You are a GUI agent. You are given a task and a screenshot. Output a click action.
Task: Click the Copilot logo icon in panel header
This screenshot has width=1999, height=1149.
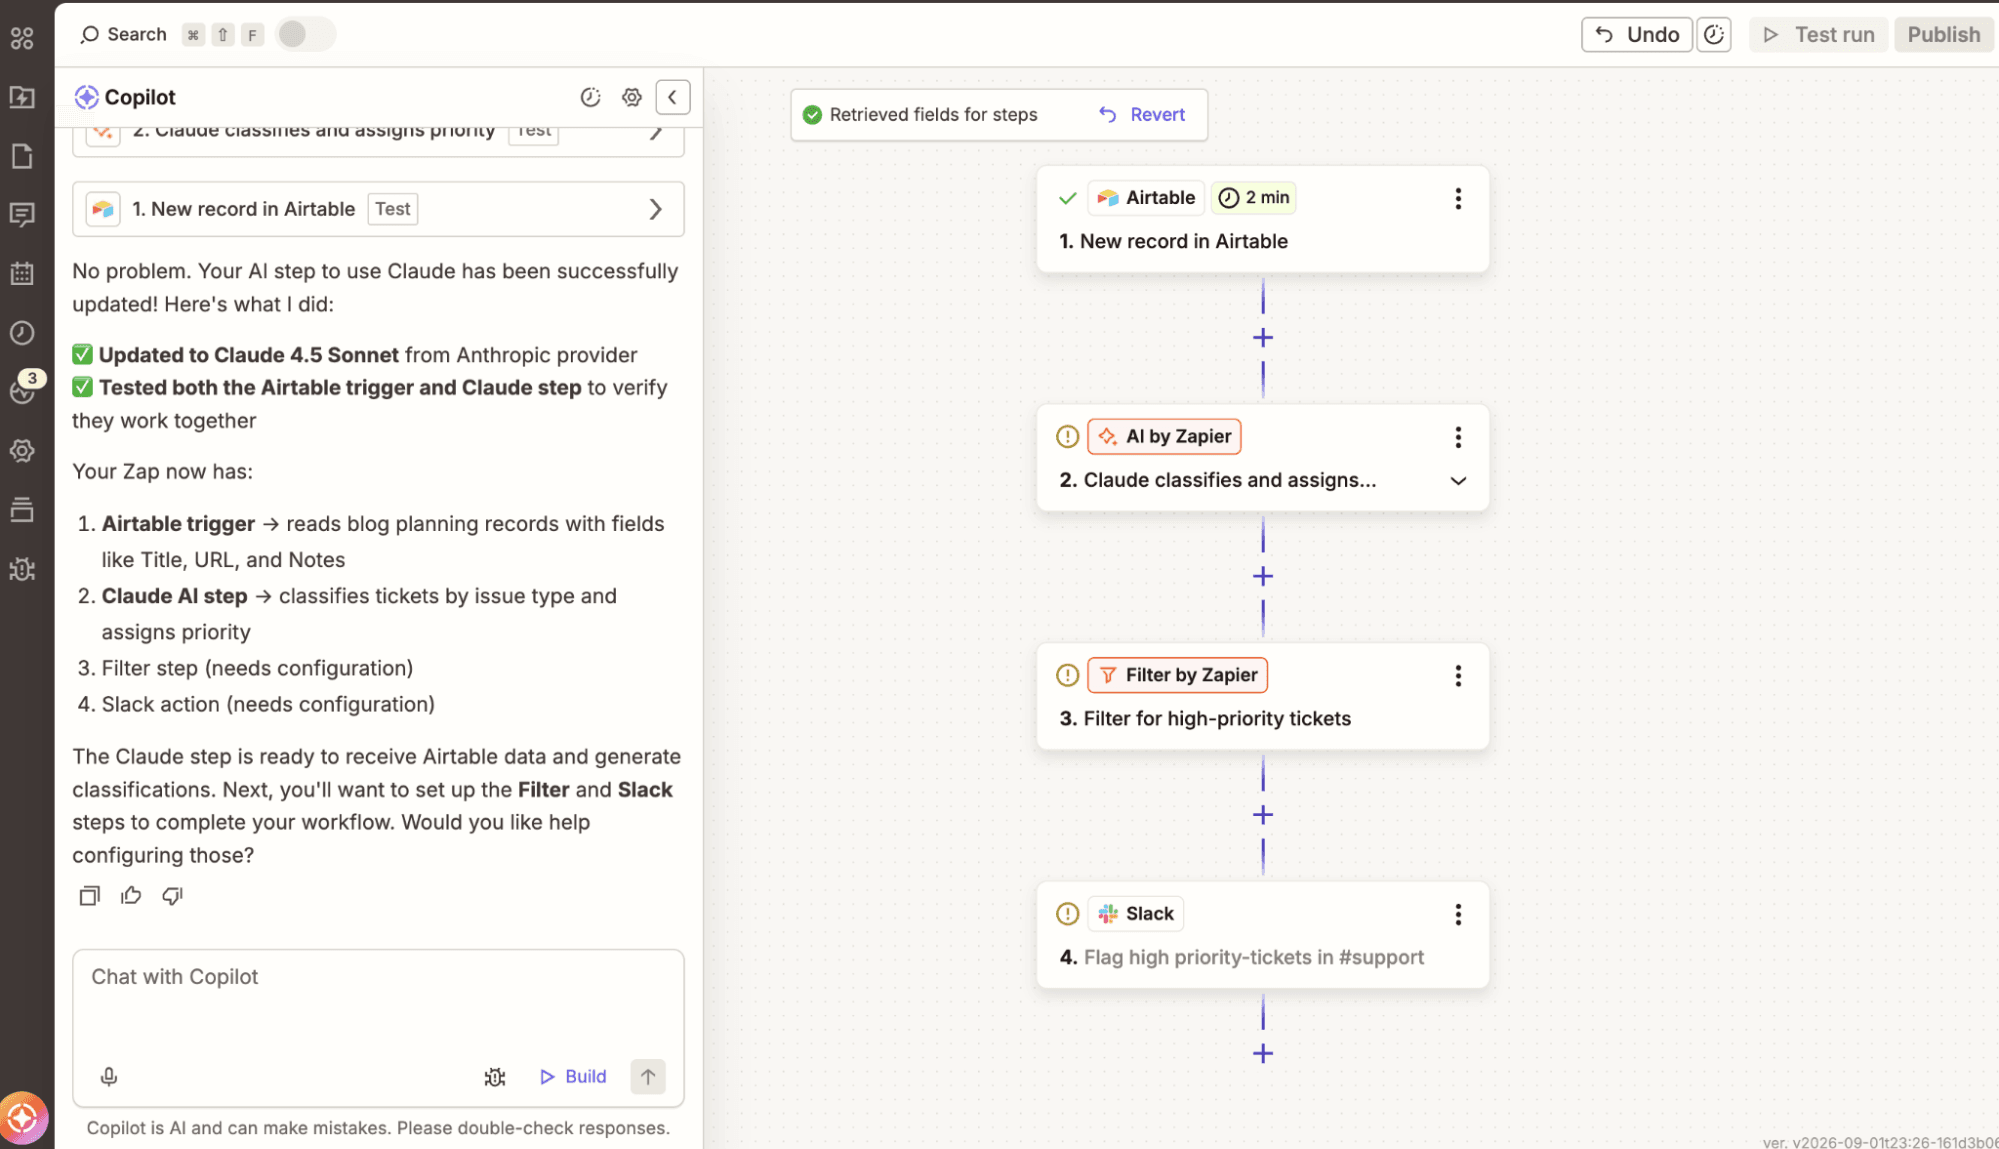pos(86,97)
